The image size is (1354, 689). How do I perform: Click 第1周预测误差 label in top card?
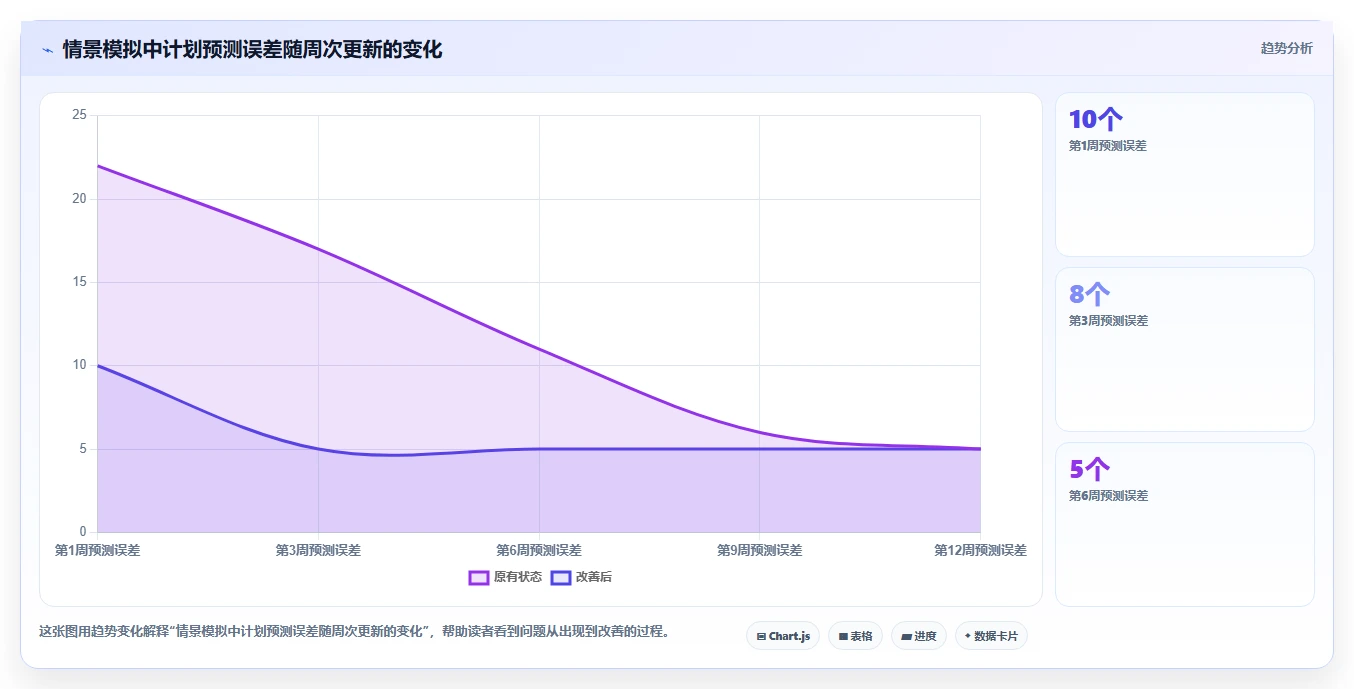[x=1108, y=146]
